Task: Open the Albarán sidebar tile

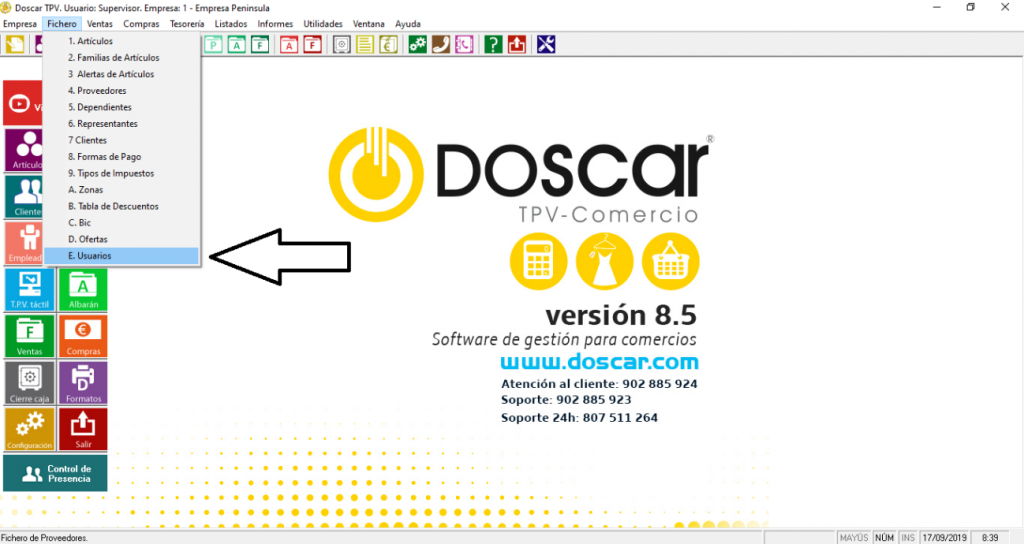Action: tap(83, 289)
